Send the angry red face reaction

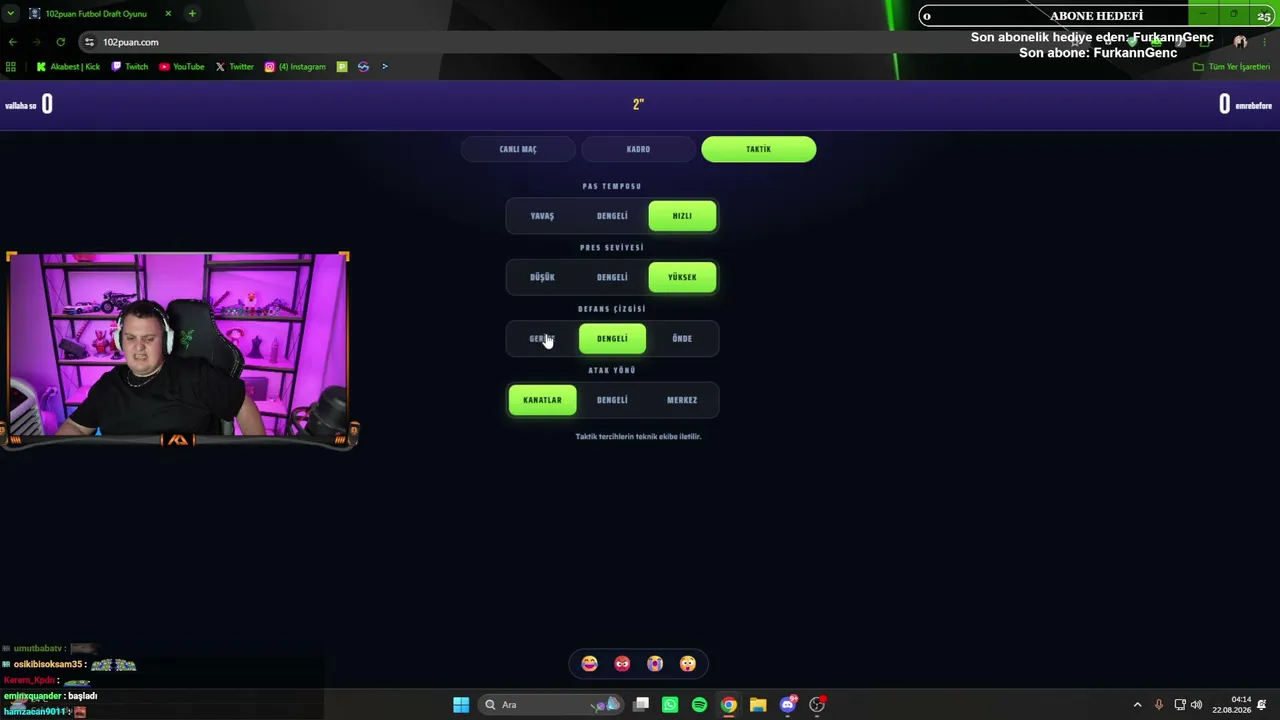click(622, 664)
